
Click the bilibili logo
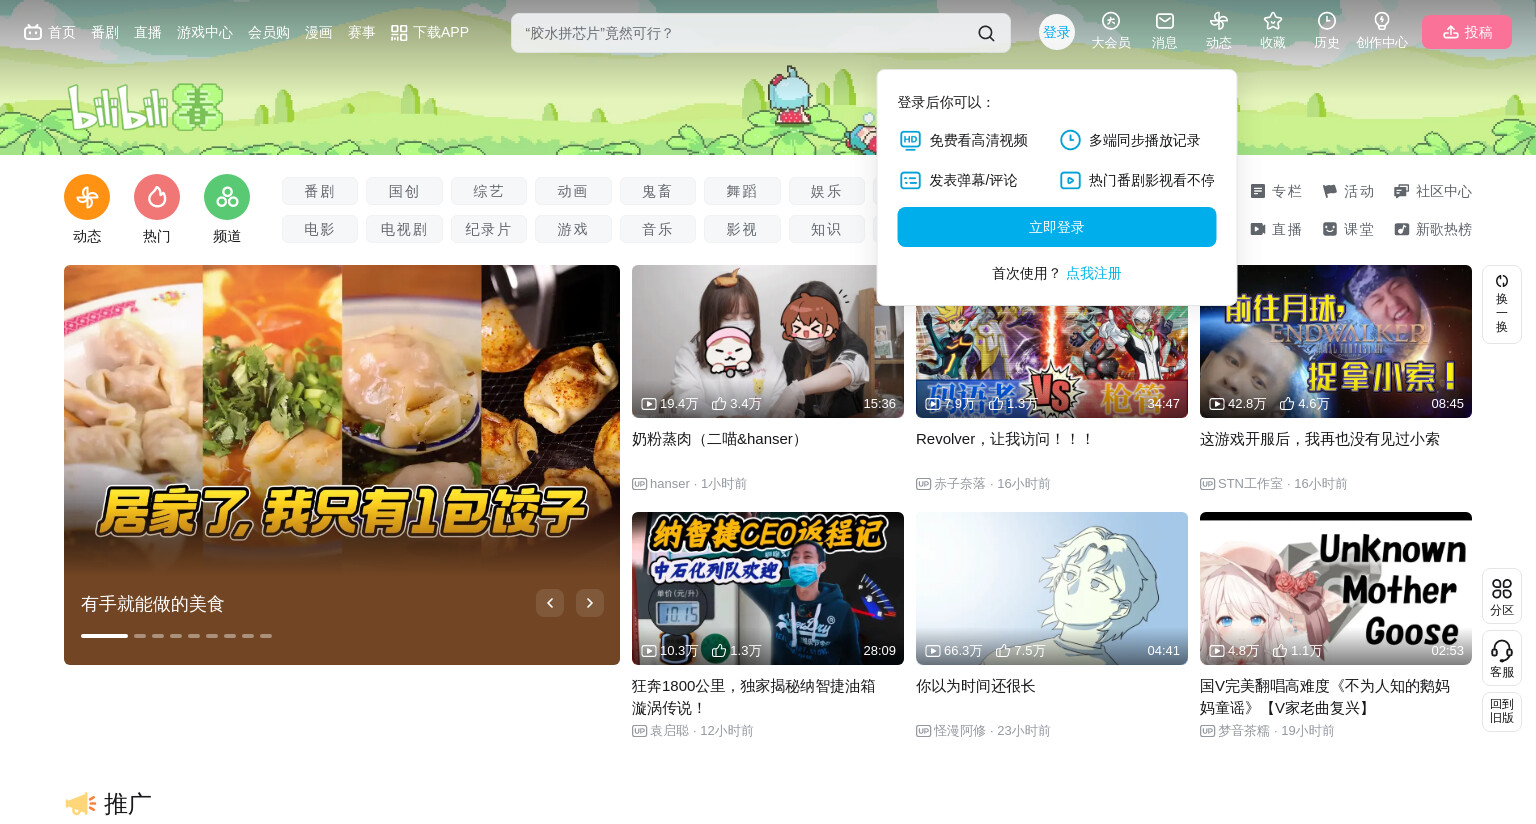coord(145,107)
